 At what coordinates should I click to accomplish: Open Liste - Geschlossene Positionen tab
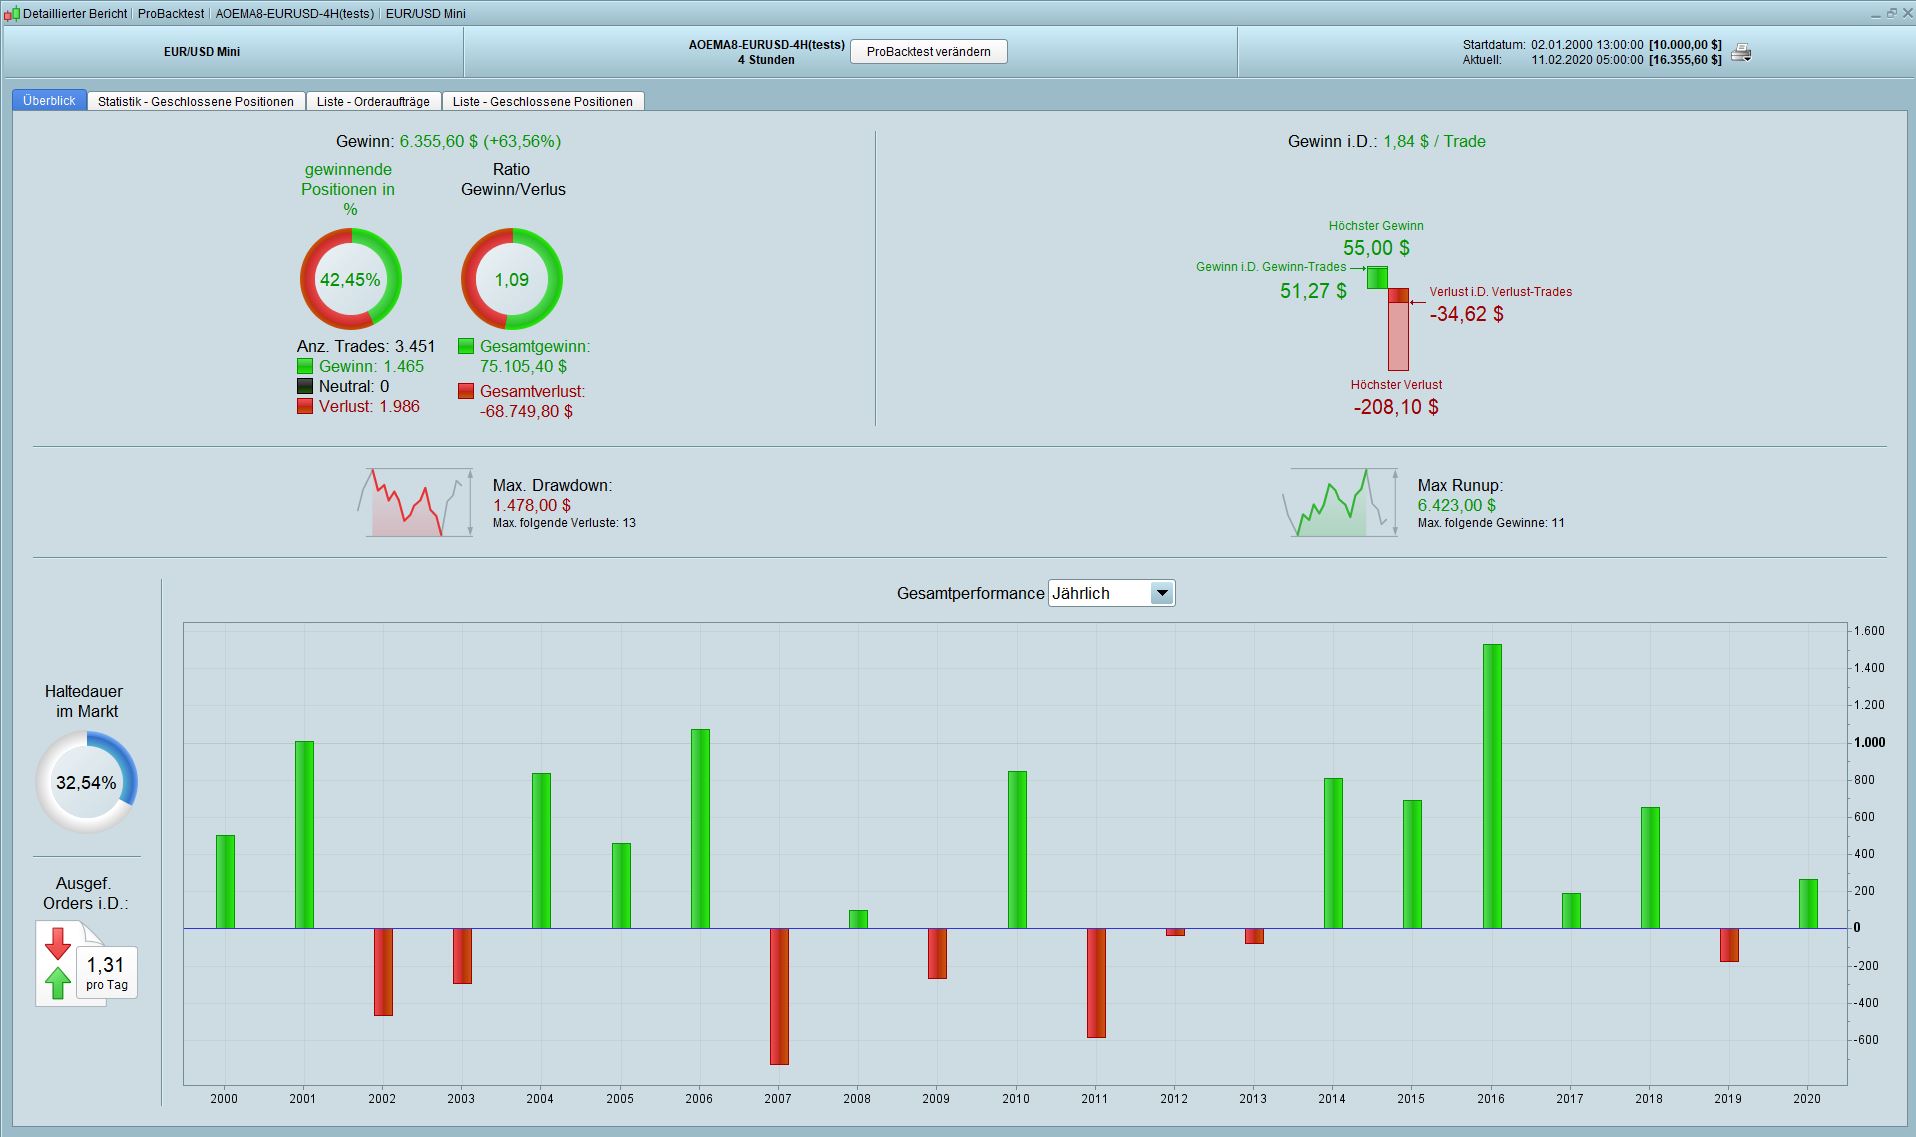543,101
